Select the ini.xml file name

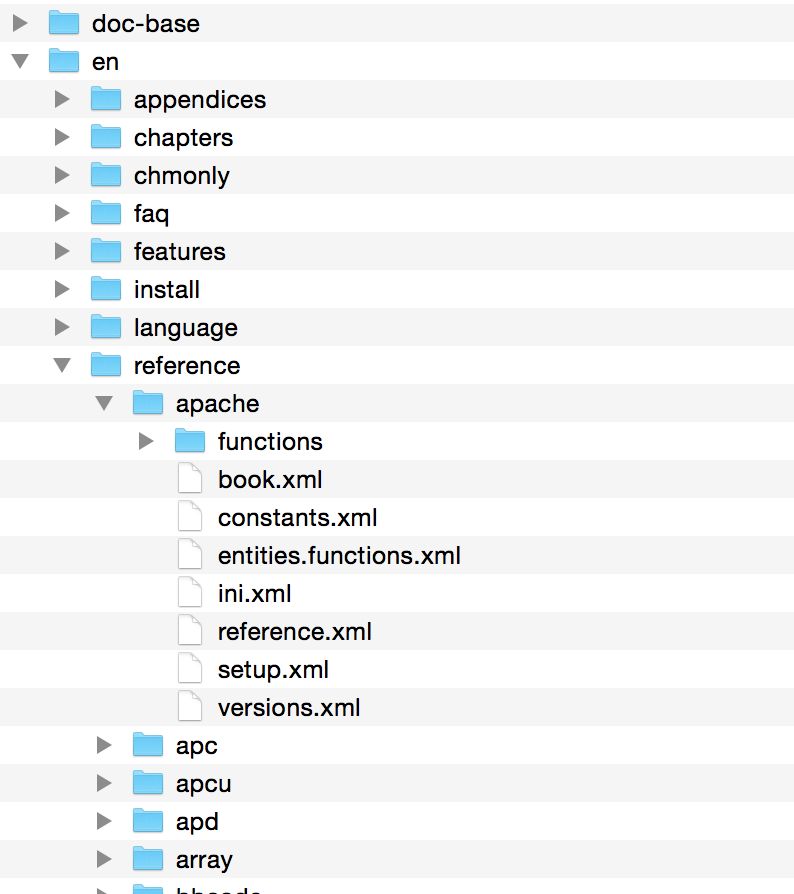click(255, 594)
